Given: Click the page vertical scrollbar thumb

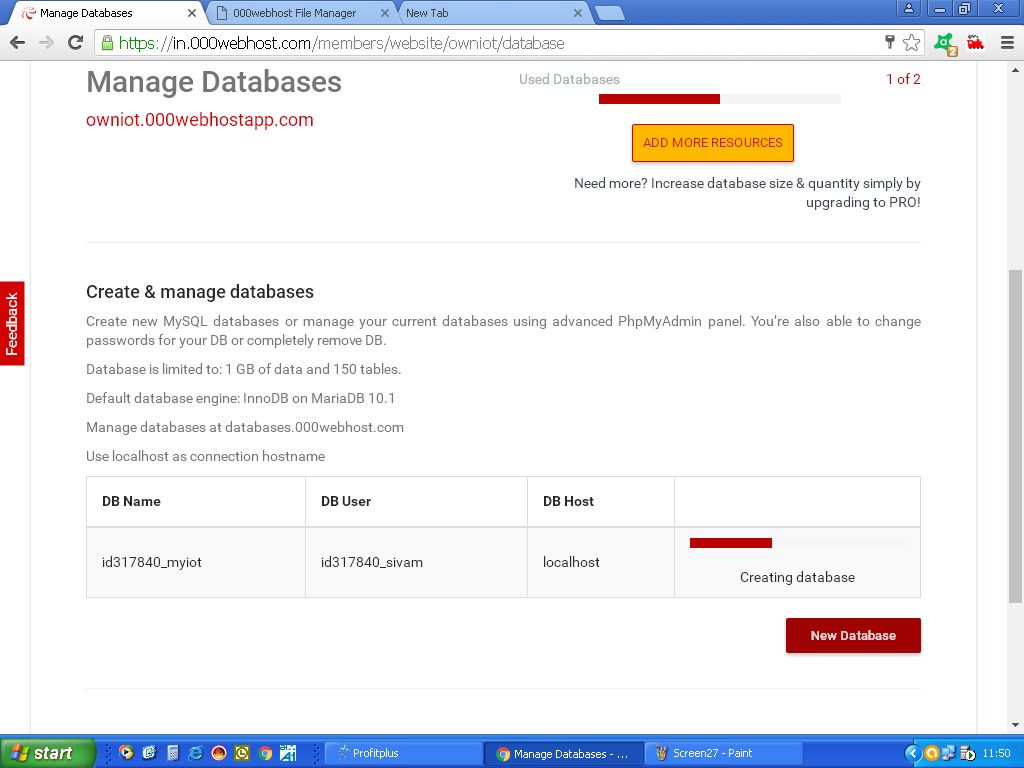Looking at the screenshot, I should click(1015, 436).
